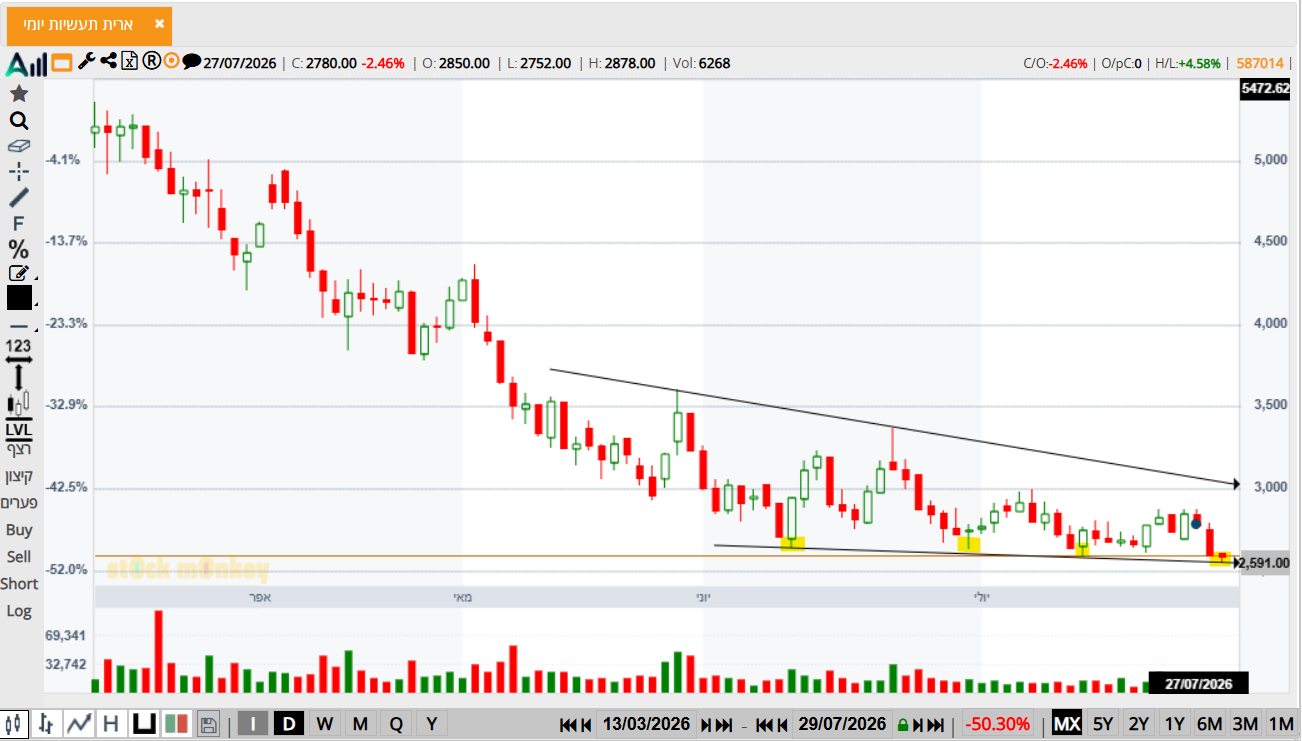The image size is (1302, 741).
Task: Select the trend line drawing tool
Action: pyautogui.click(x=19, y=197)
